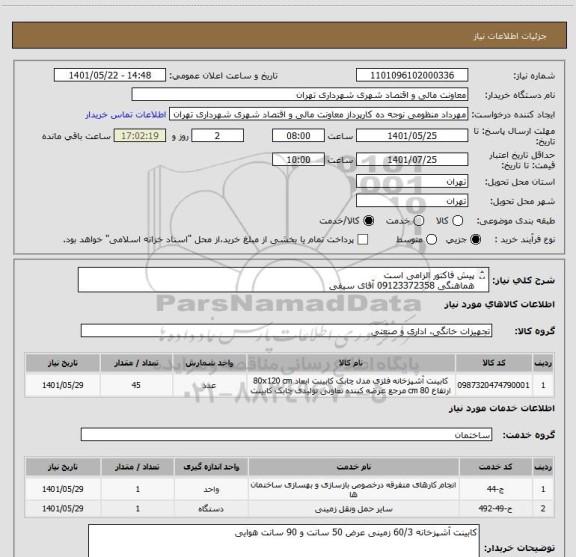Click the buyer notes text area
Viewport: 576px width, 557px height.
tap(284, 540)
